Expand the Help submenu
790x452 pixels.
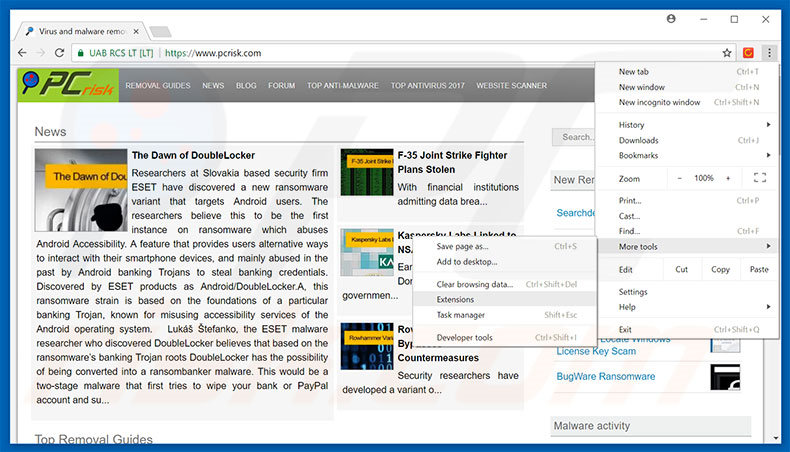688,307
